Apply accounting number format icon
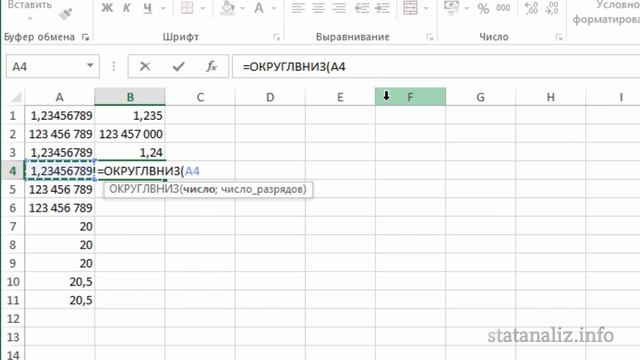The height and width of the screenshot is (360, 640). [x=451, y=8]
